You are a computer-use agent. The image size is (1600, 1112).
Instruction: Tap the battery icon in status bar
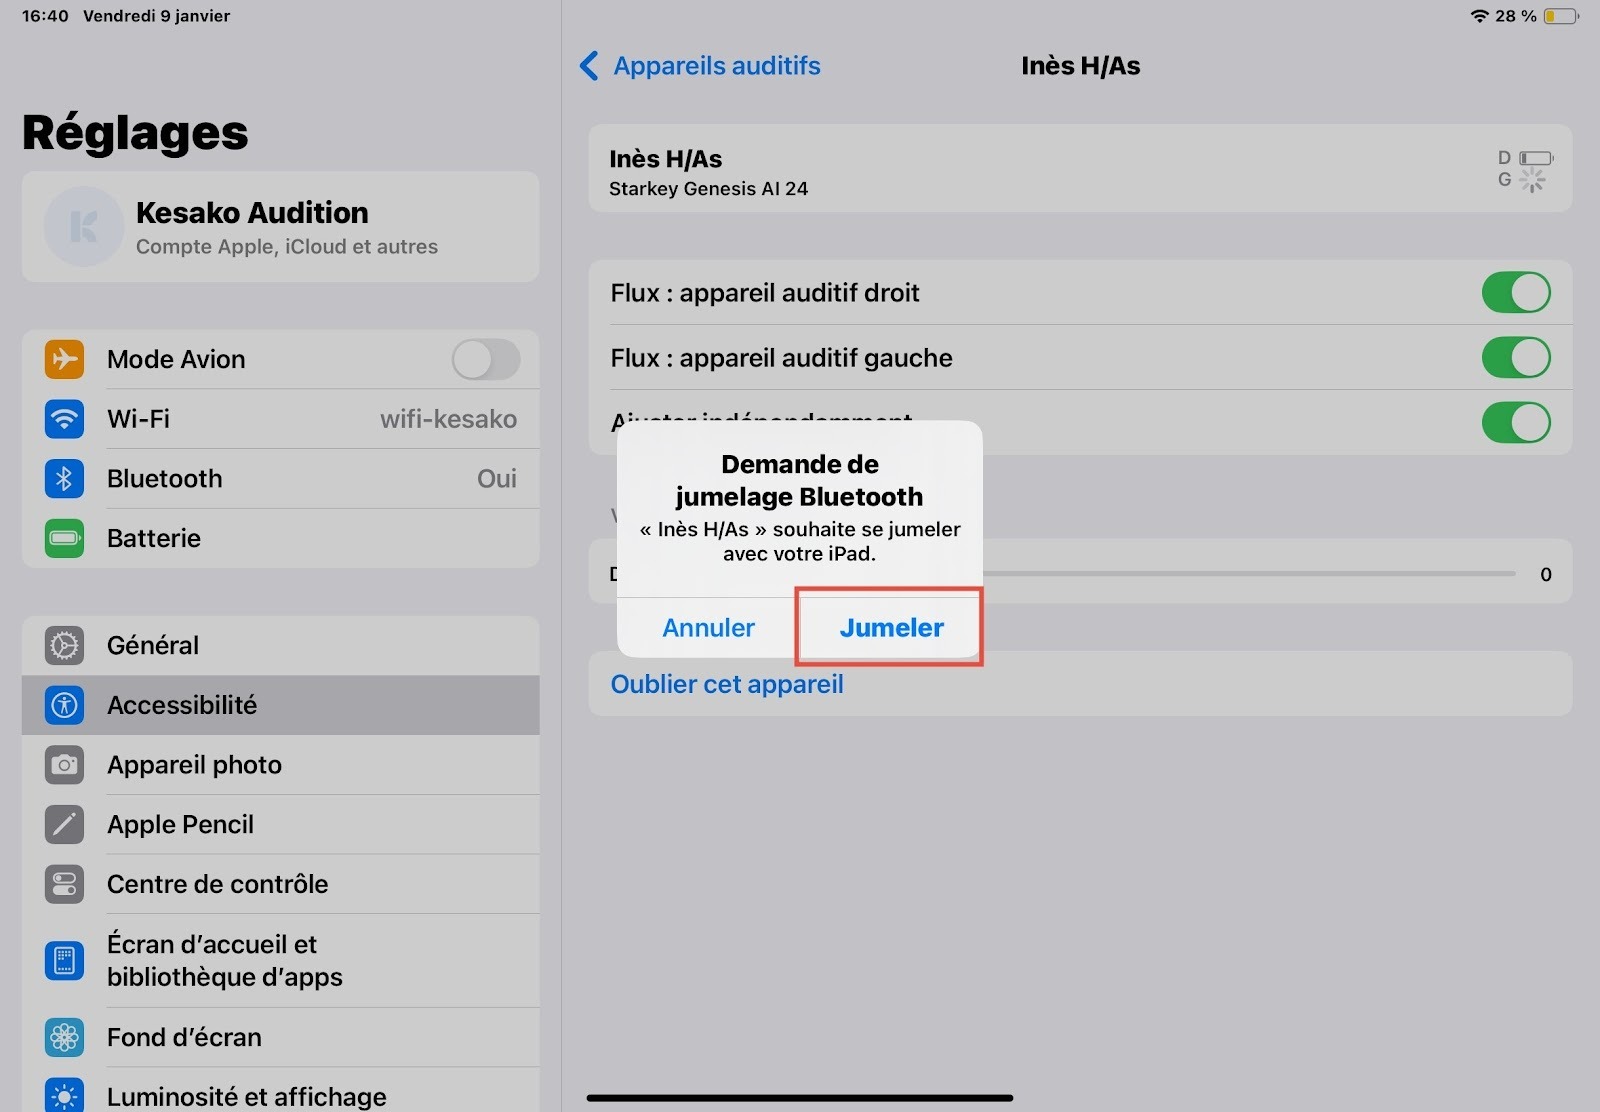pyautogui.click(x=1561, y=16)
